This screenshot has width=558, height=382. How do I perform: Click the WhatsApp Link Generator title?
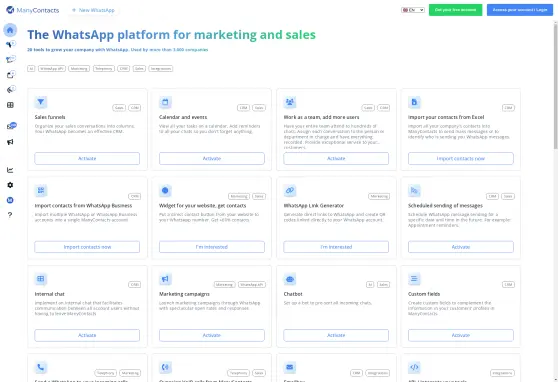pos(314,206)
